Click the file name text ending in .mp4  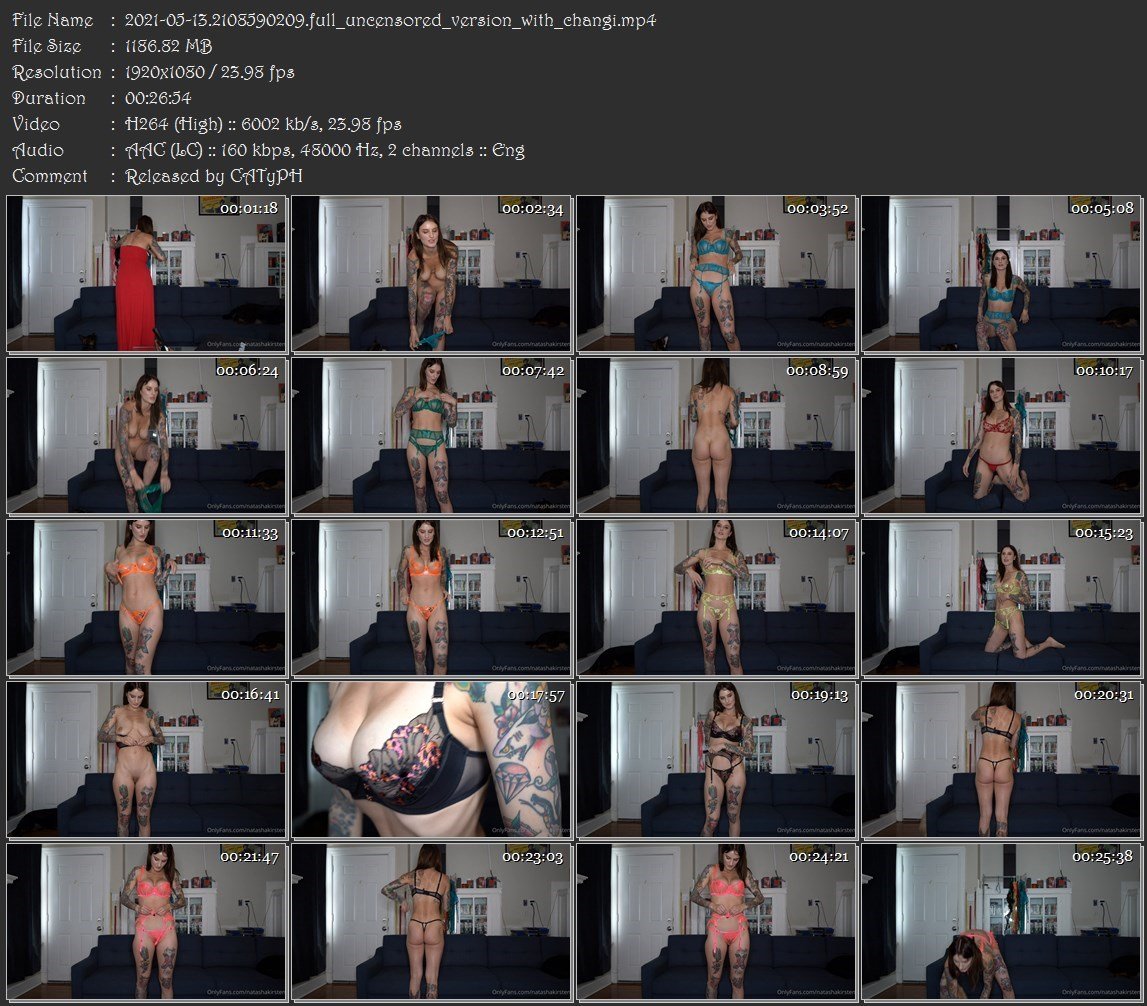[390, 20]
